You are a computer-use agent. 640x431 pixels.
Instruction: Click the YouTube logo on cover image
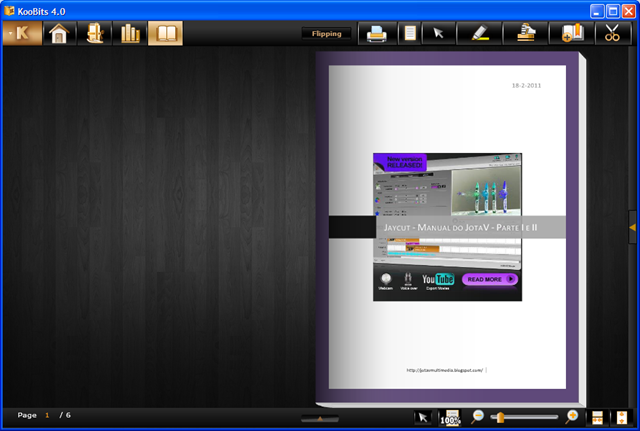[x=438, y=279]
